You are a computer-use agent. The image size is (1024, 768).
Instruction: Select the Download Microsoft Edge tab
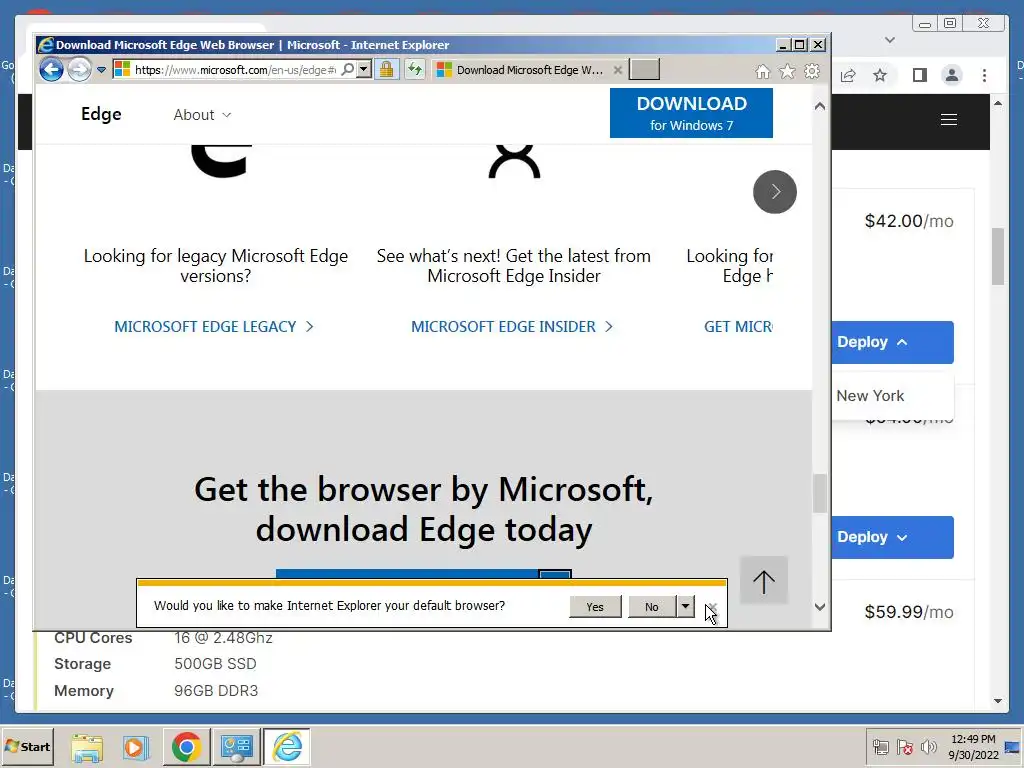(x=528, y=70)
